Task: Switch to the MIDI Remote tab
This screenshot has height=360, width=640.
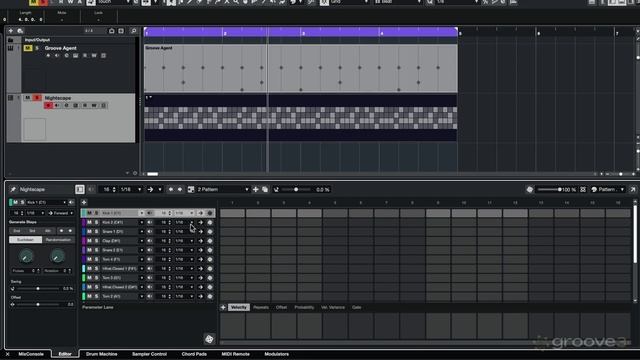Action: pyautogui.click(x=236, y=354)
